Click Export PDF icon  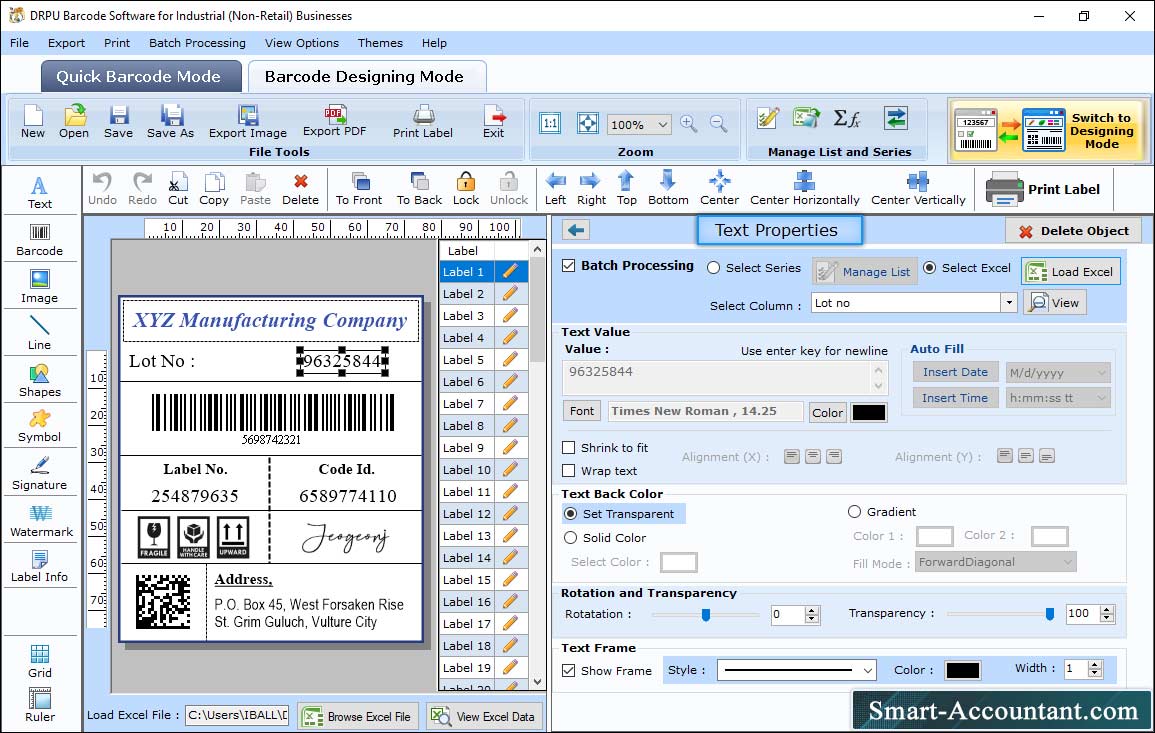334,122
